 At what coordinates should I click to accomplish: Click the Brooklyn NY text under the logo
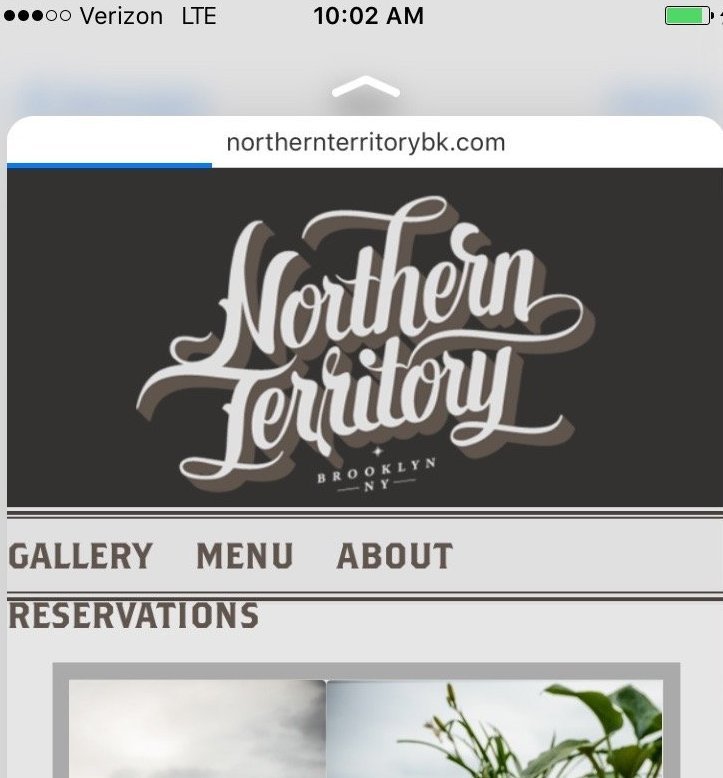pyautogui.click(x=377, y=475)
